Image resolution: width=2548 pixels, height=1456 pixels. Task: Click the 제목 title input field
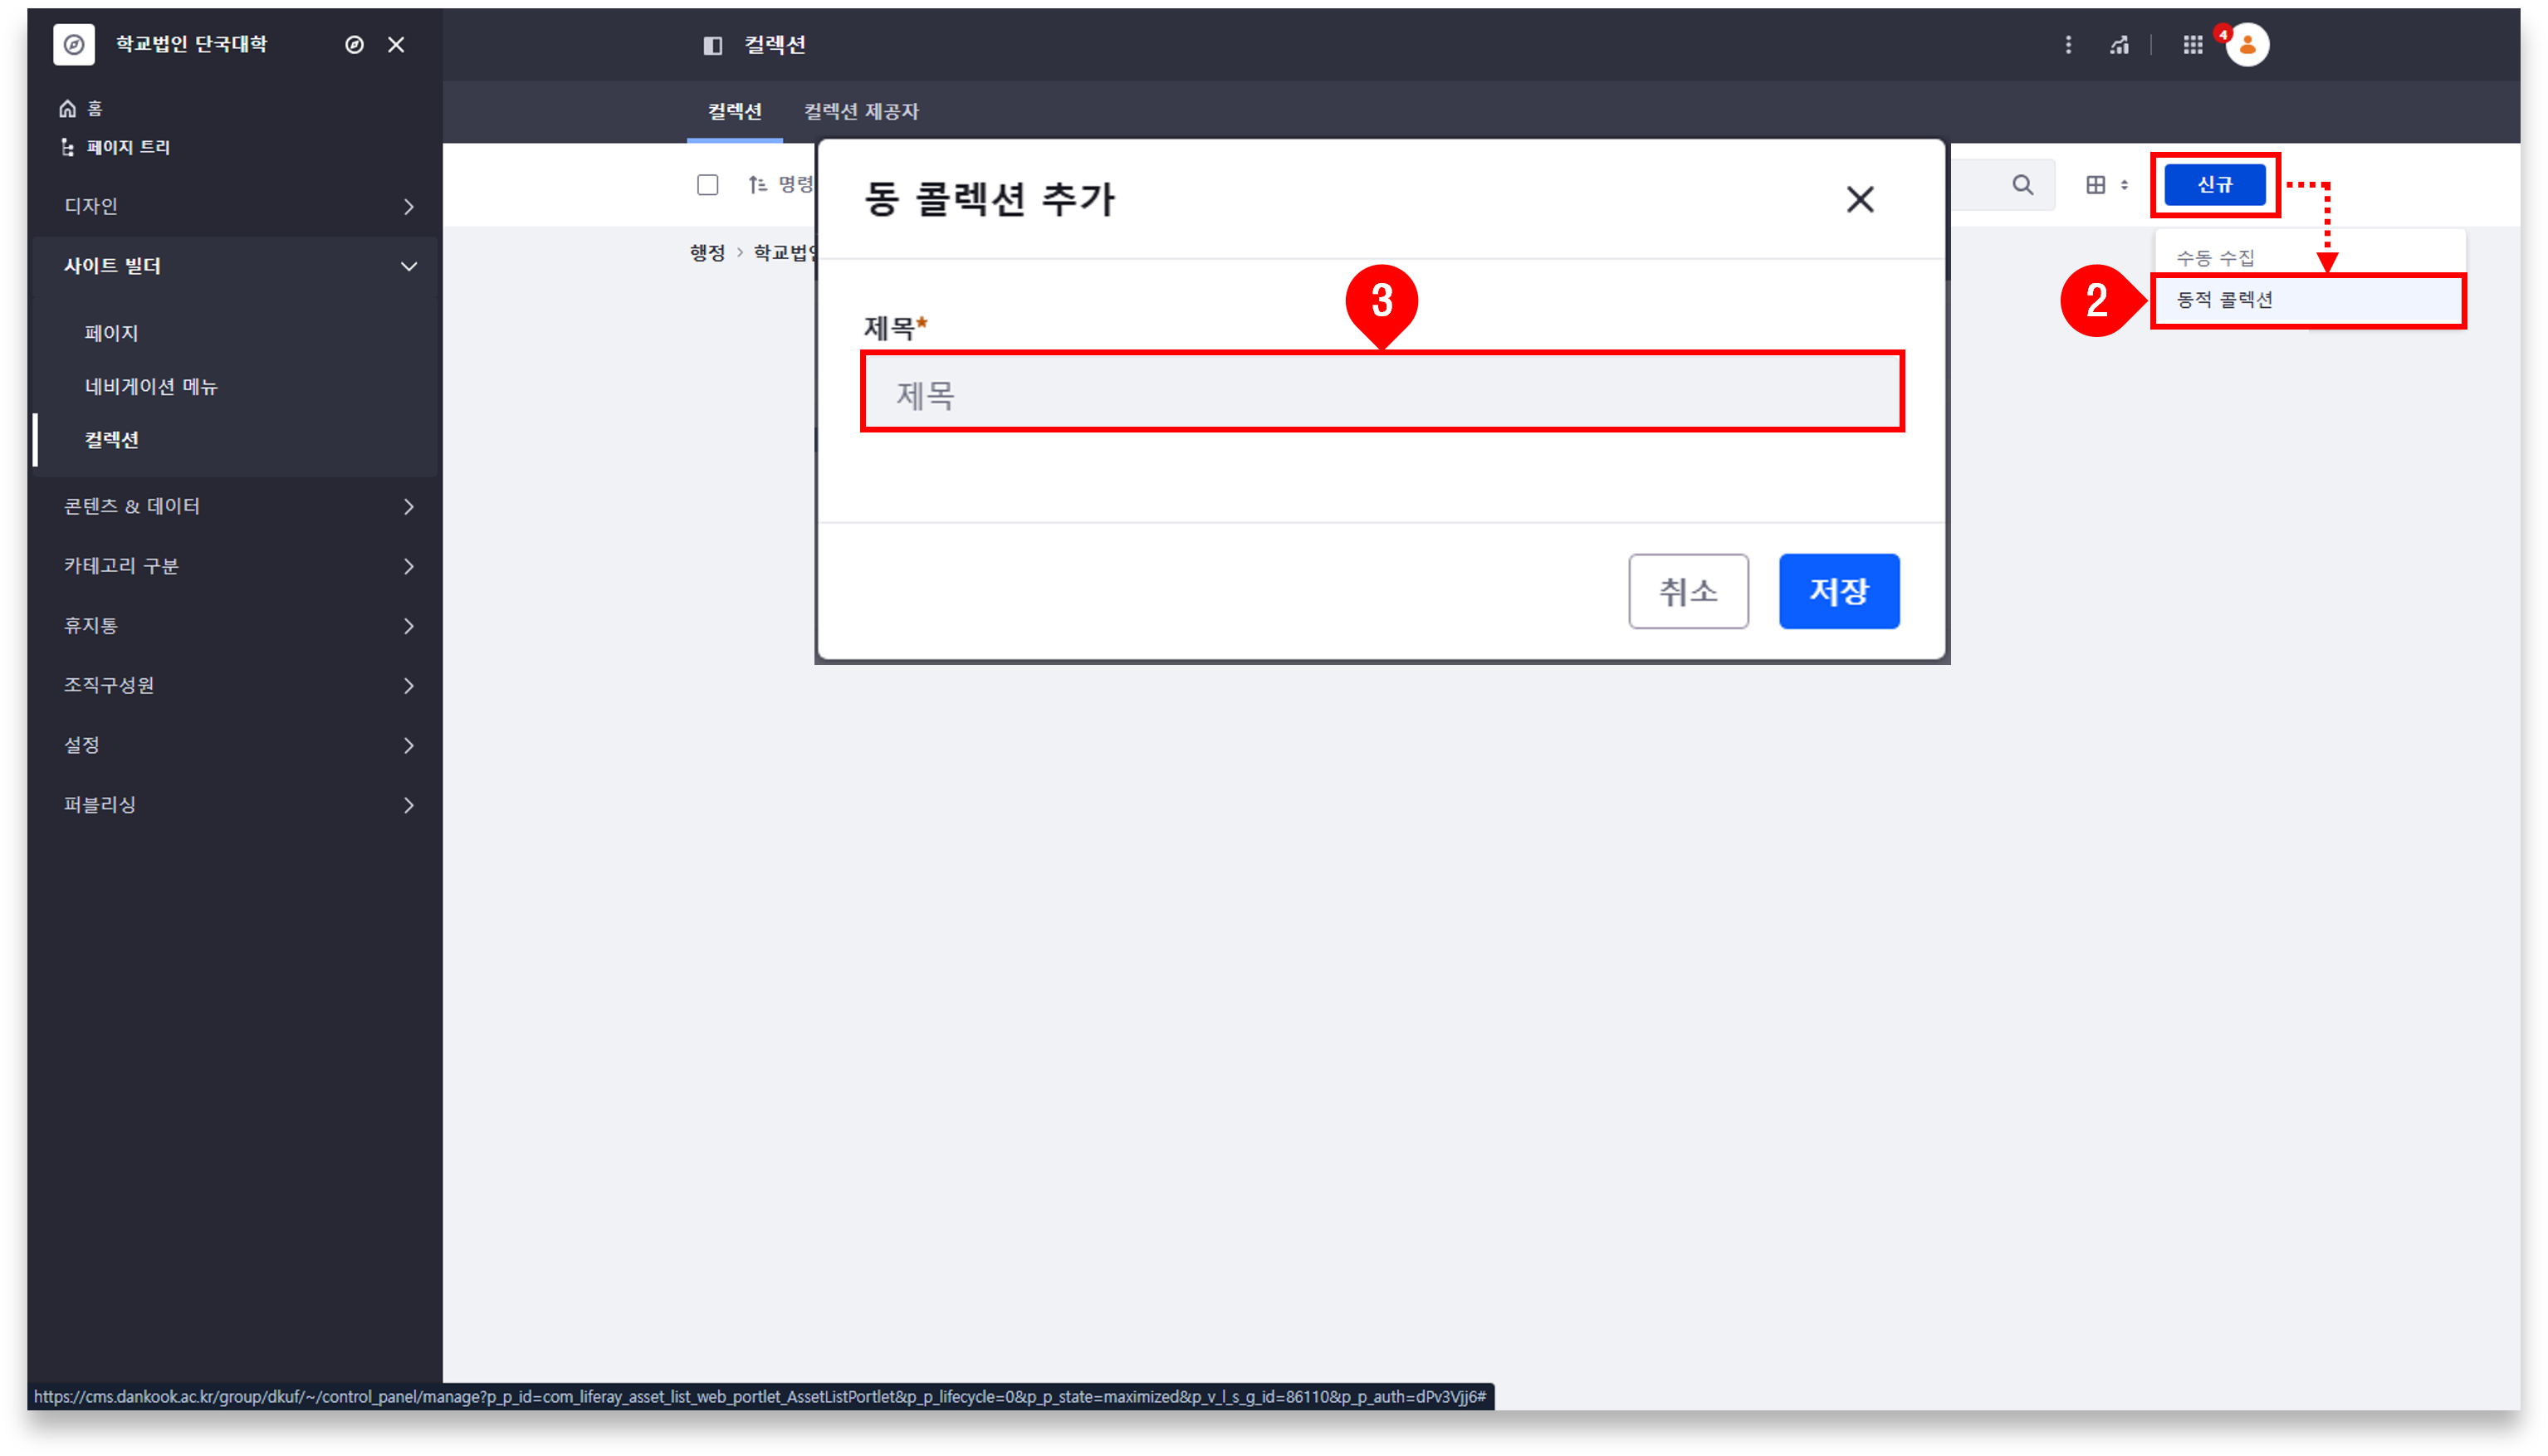pos(1381,393)
